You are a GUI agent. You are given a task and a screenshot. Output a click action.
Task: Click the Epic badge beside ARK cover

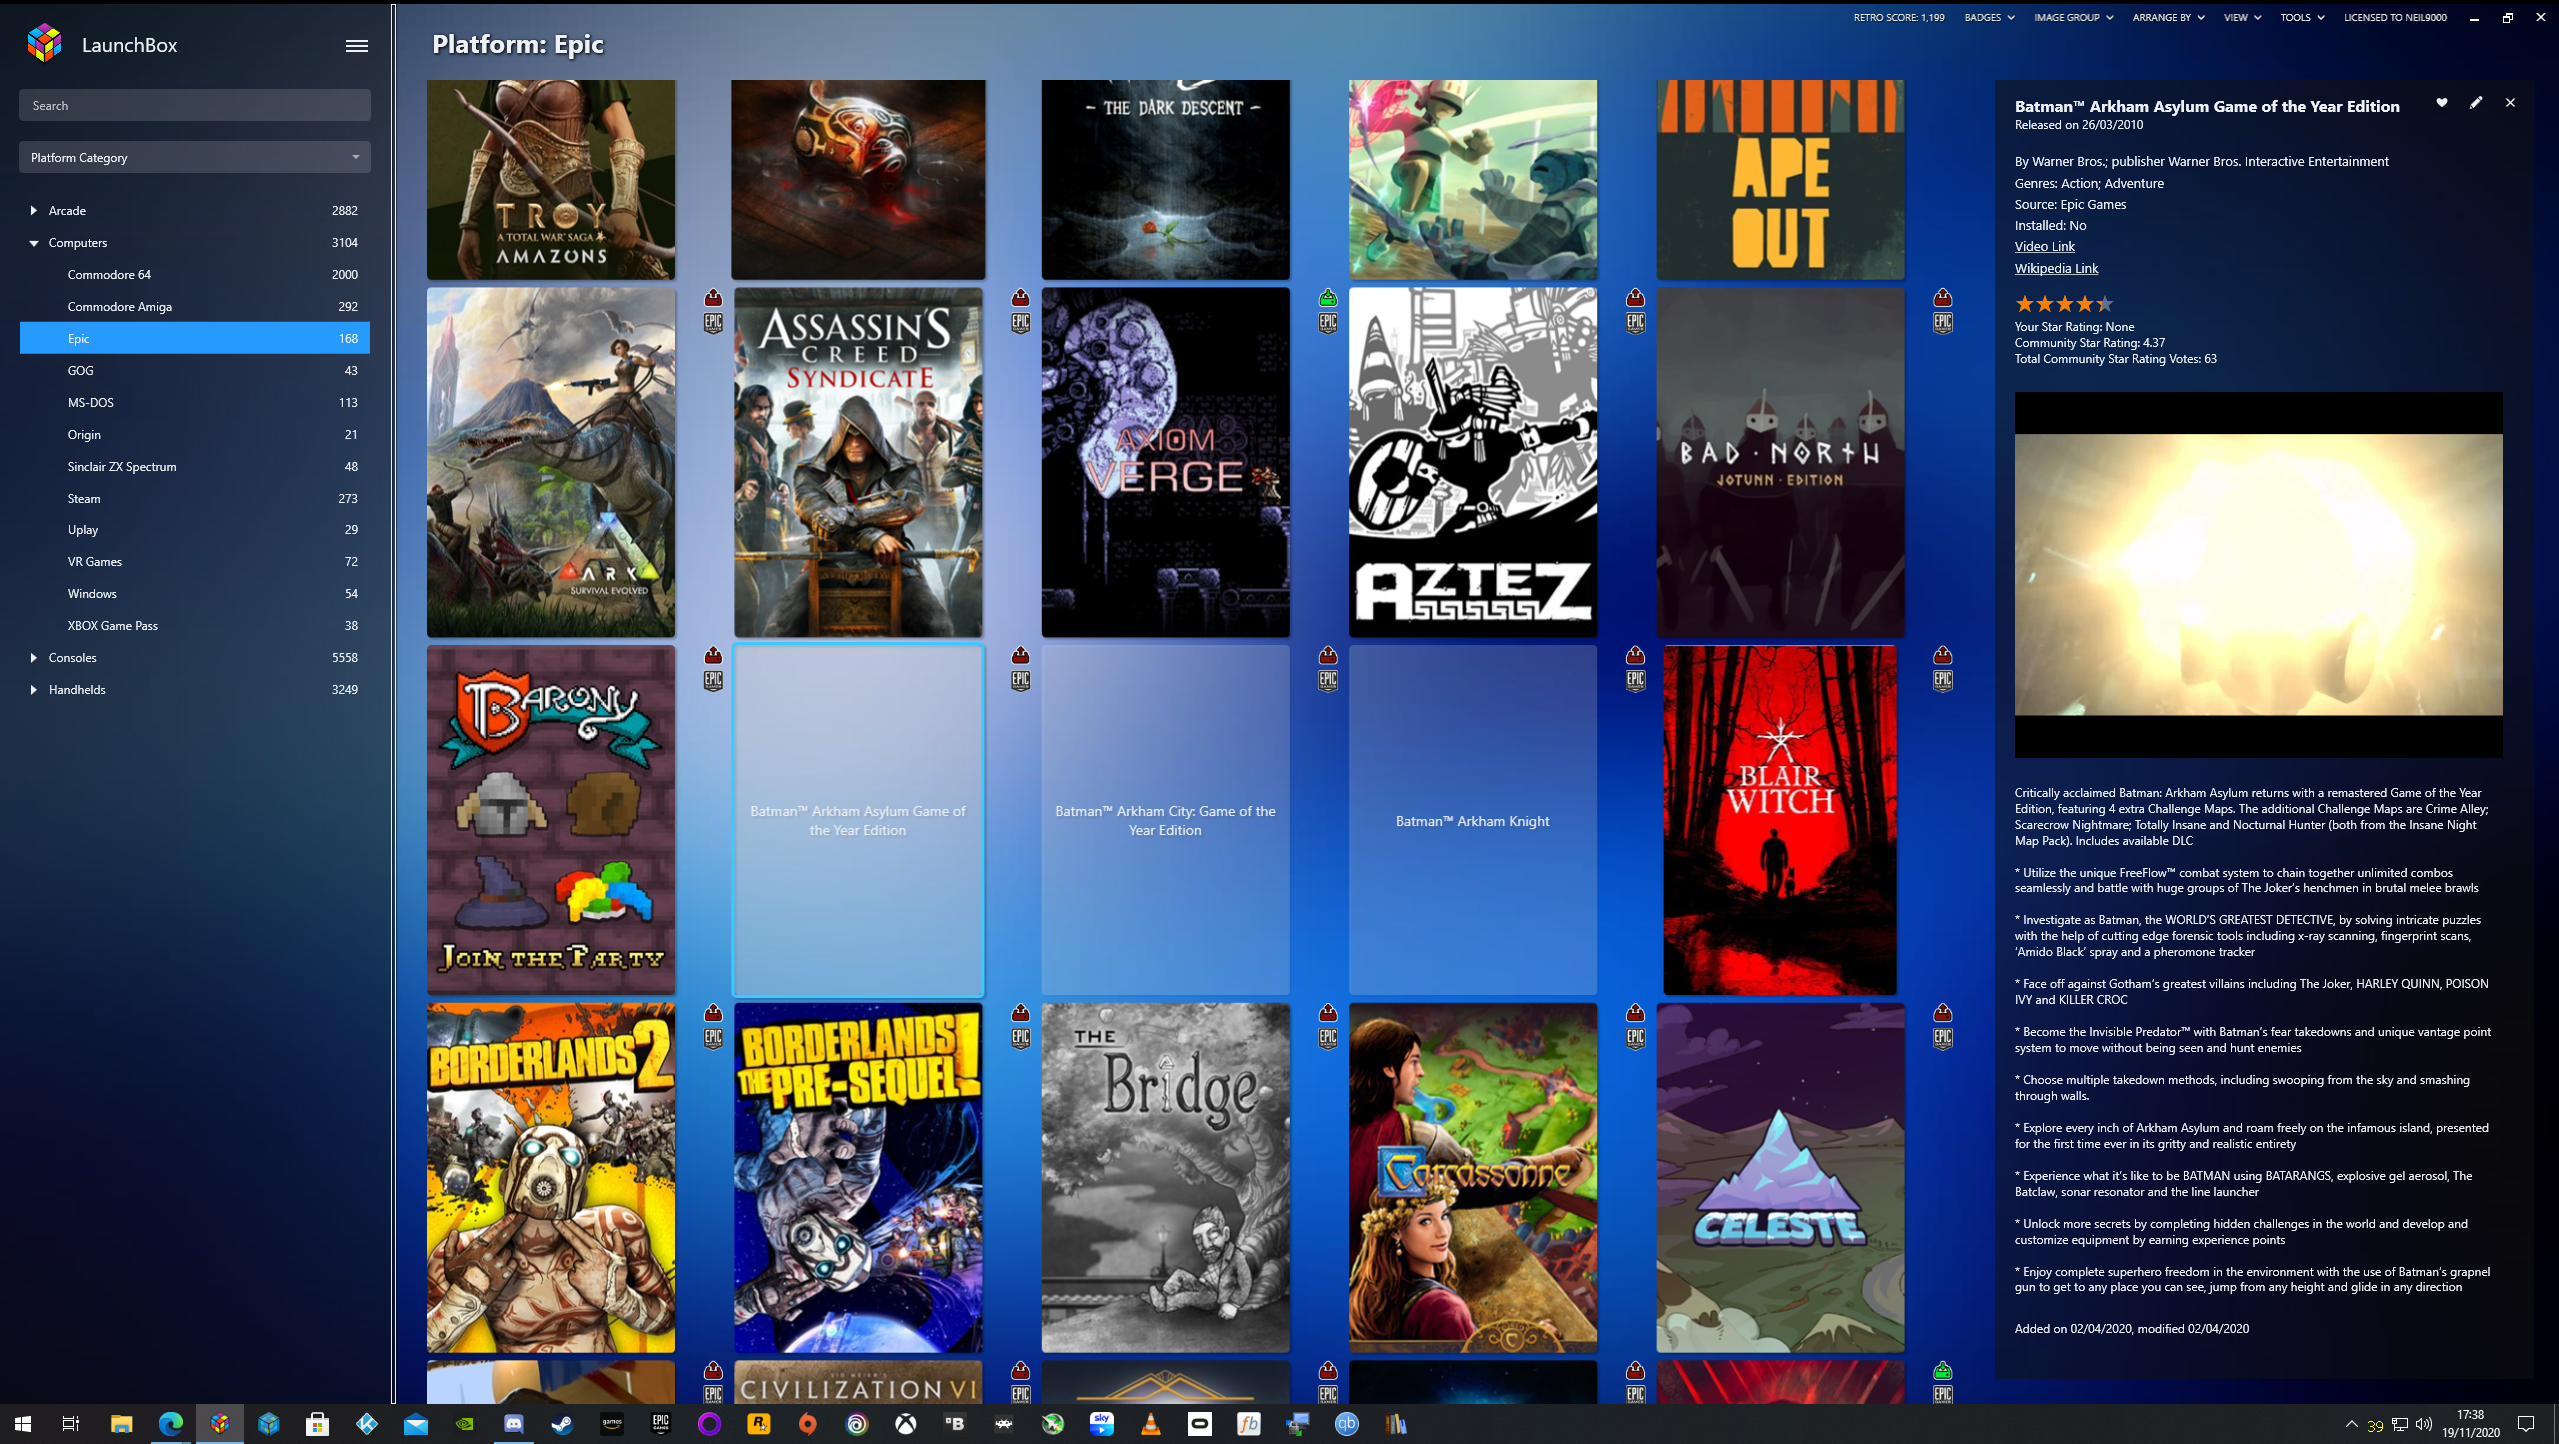[x=713, y=323]
